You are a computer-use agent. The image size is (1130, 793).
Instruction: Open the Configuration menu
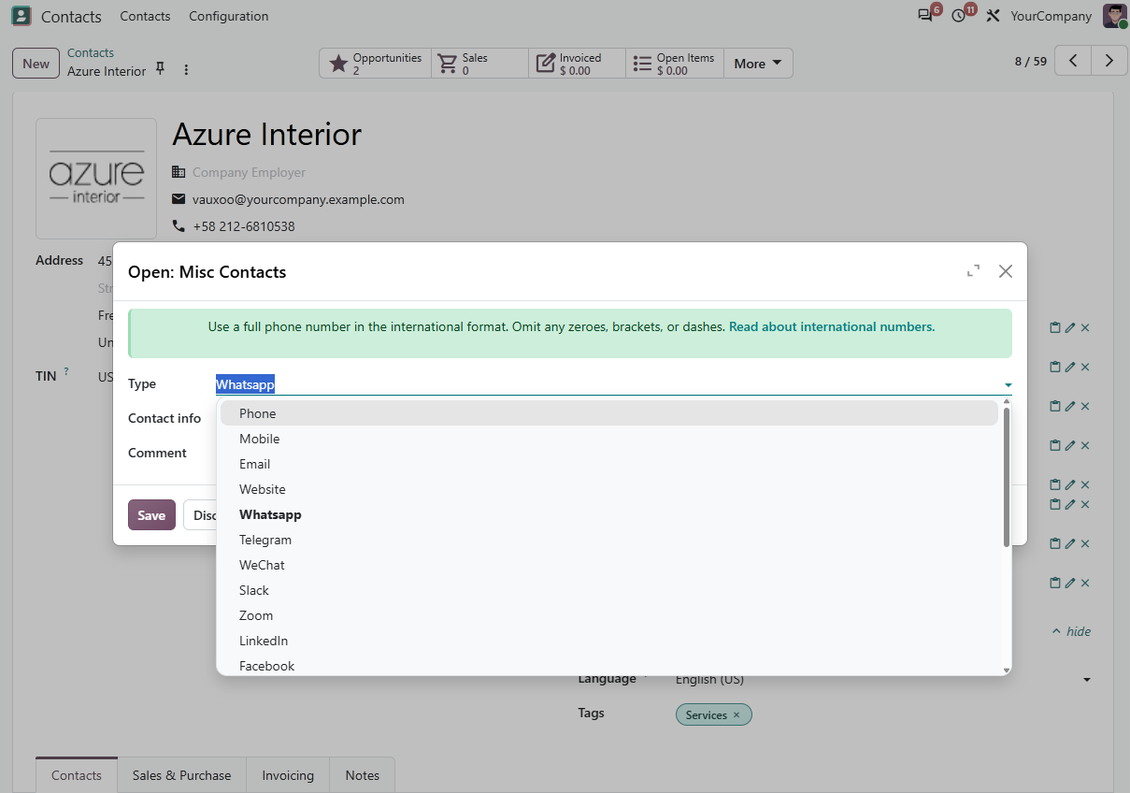(228, 16)
